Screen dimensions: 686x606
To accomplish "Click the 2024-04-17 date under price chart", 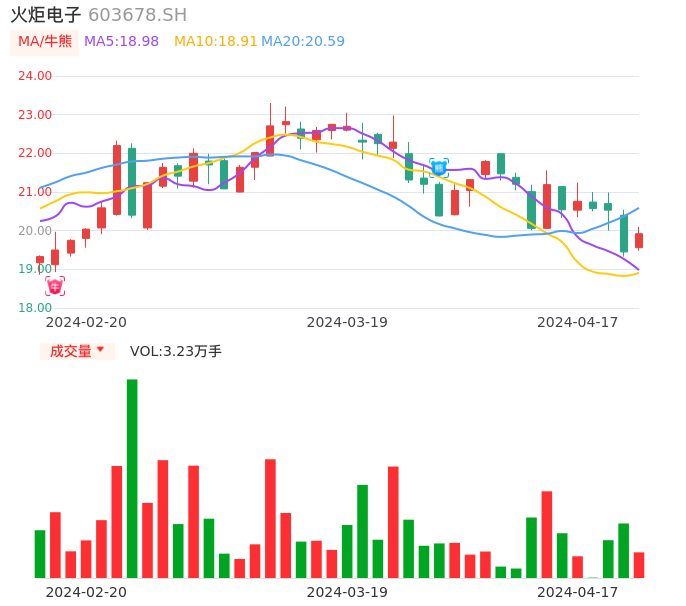I will 578,322.
